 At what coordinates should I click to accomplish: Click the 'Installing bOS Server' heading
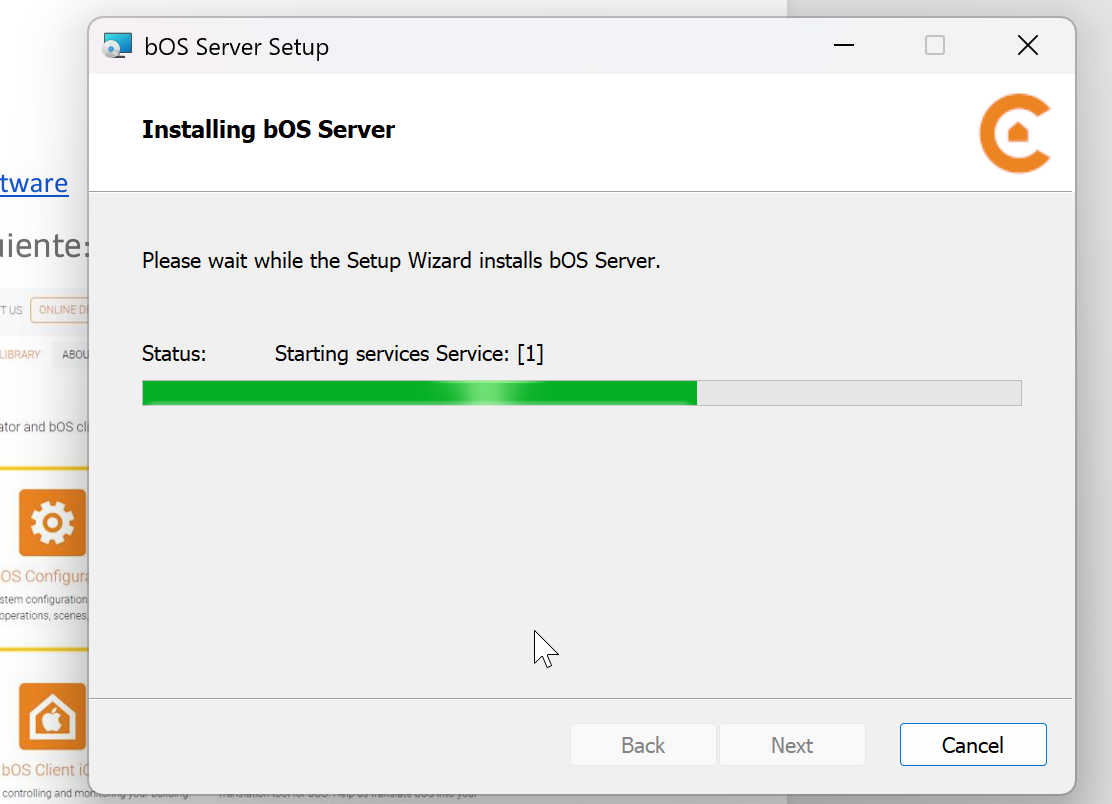268,130
